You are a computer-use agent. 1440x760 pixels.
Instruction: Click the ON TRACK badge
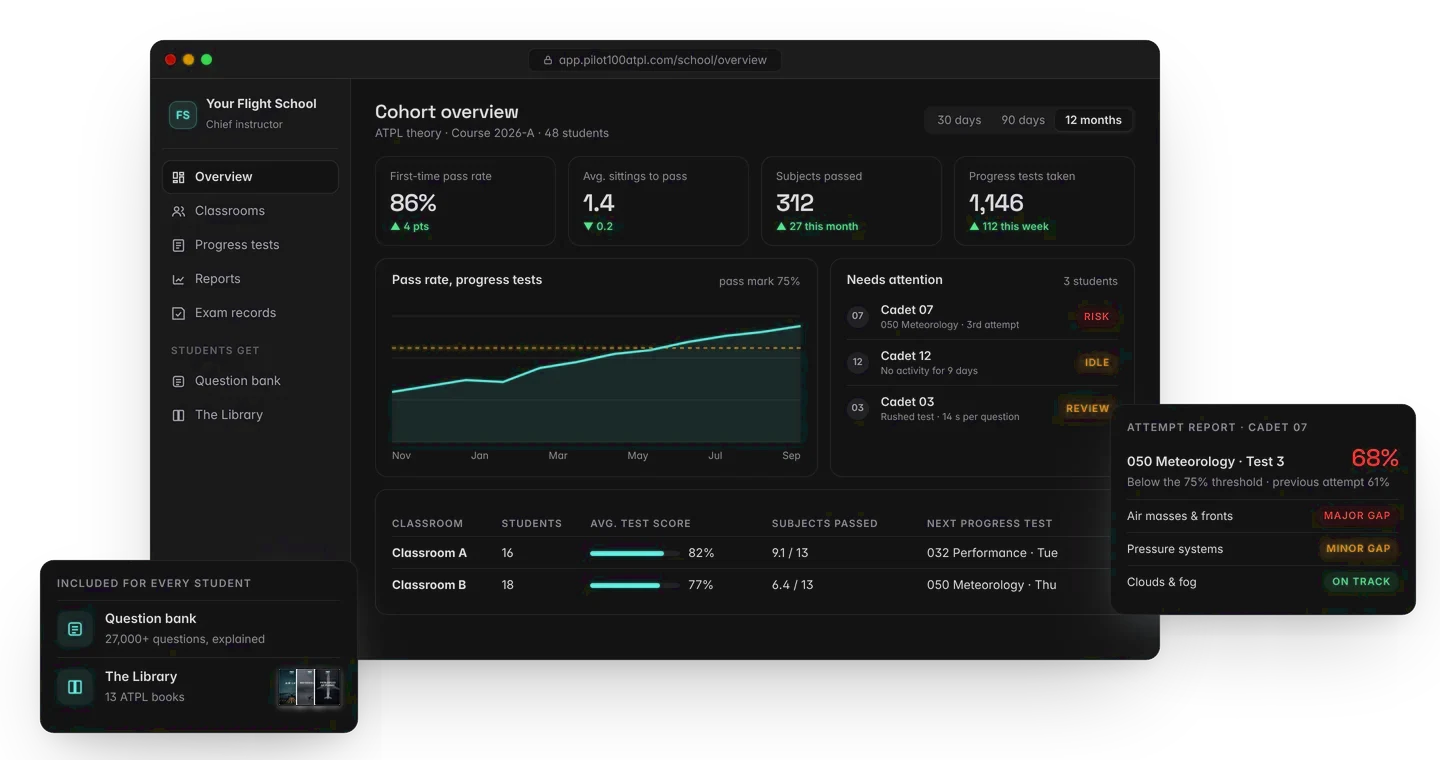point(1361,581)
